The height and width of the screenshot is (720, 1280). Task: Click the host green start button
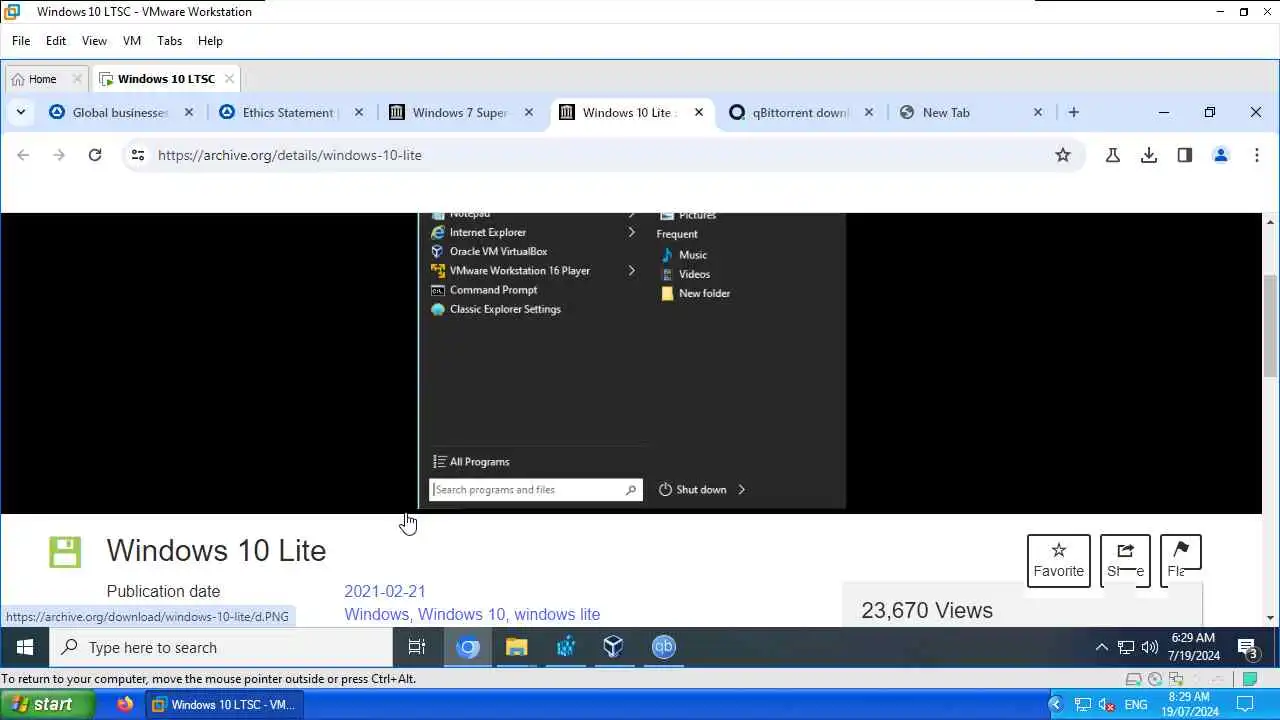pos(47,704)
